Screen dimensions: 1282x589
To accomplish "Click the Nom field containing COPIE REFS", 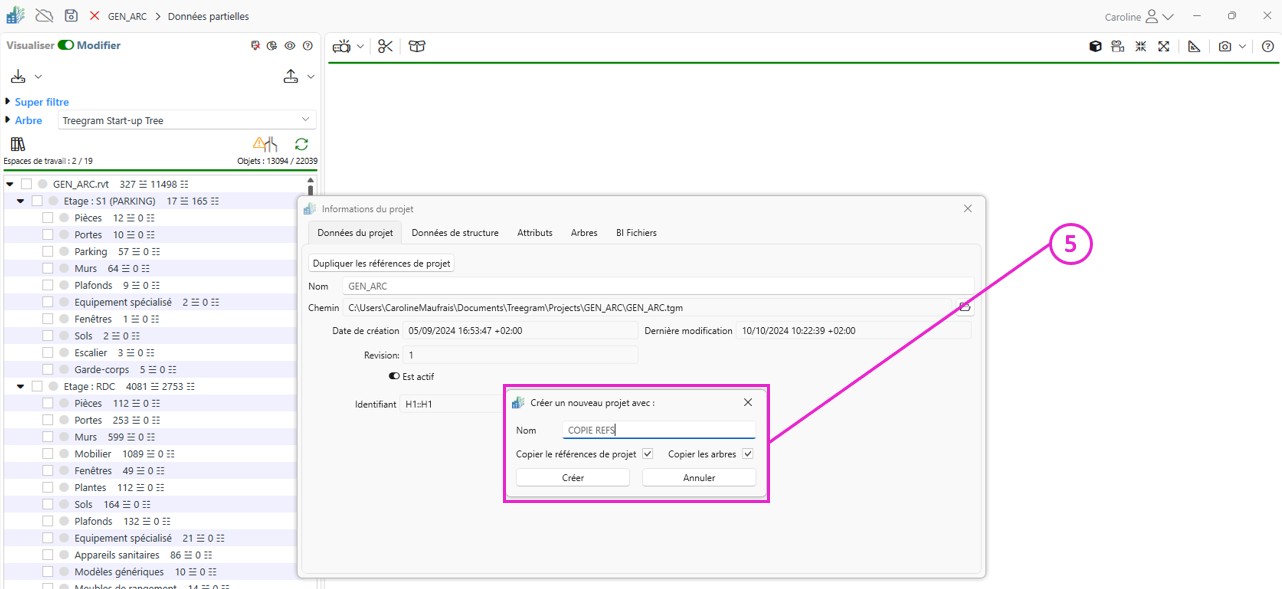I will (x=658, y=430).
